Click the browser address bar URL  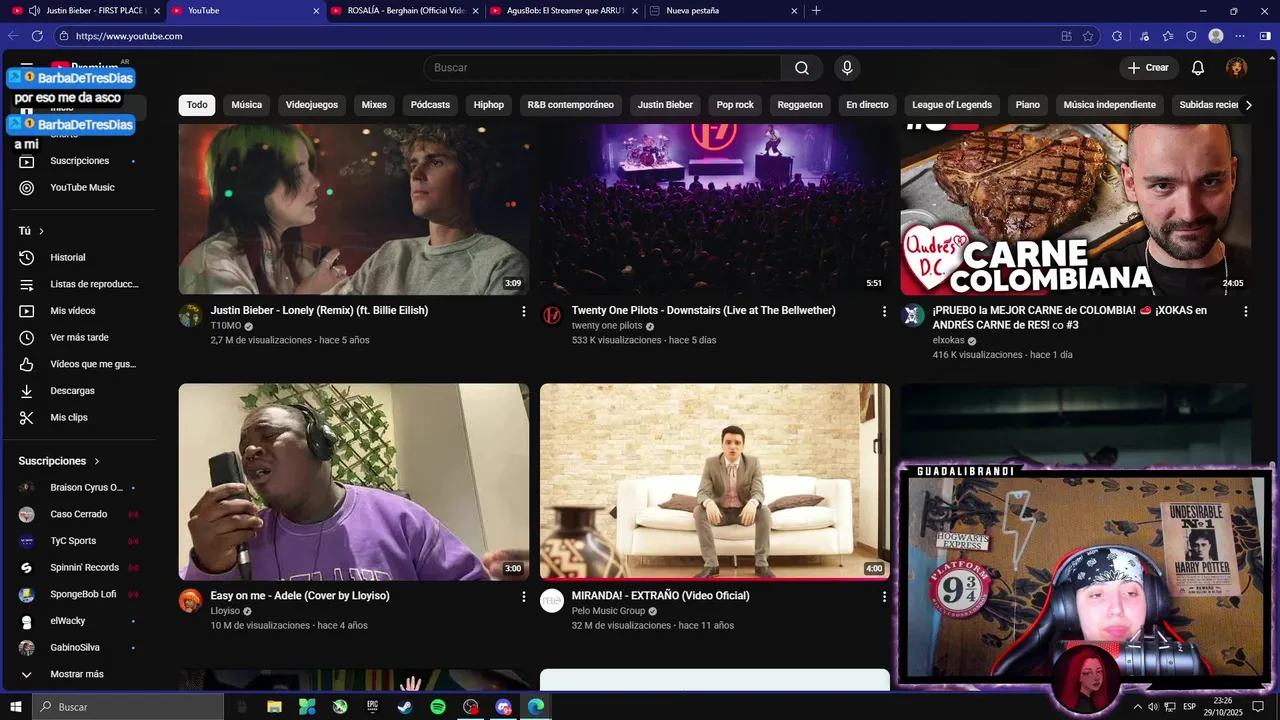129,36
